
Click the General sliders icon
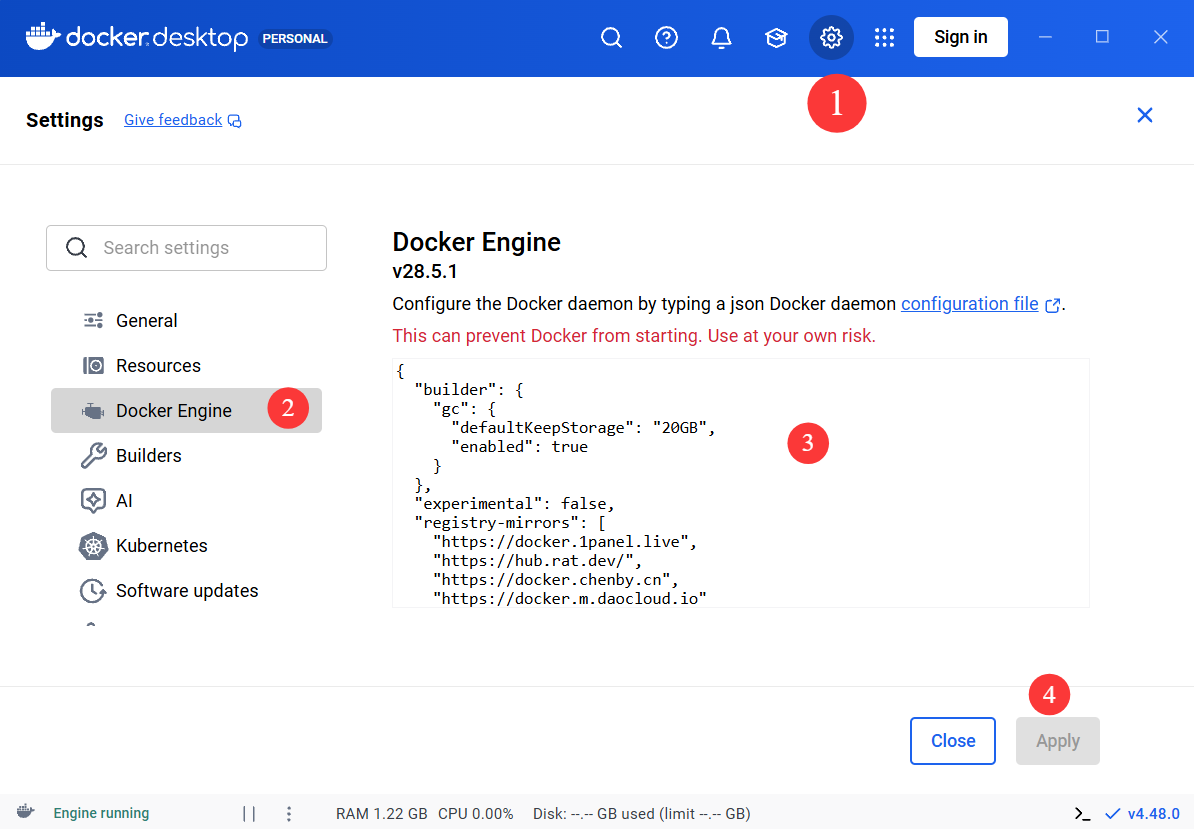[x=93, y=320]
